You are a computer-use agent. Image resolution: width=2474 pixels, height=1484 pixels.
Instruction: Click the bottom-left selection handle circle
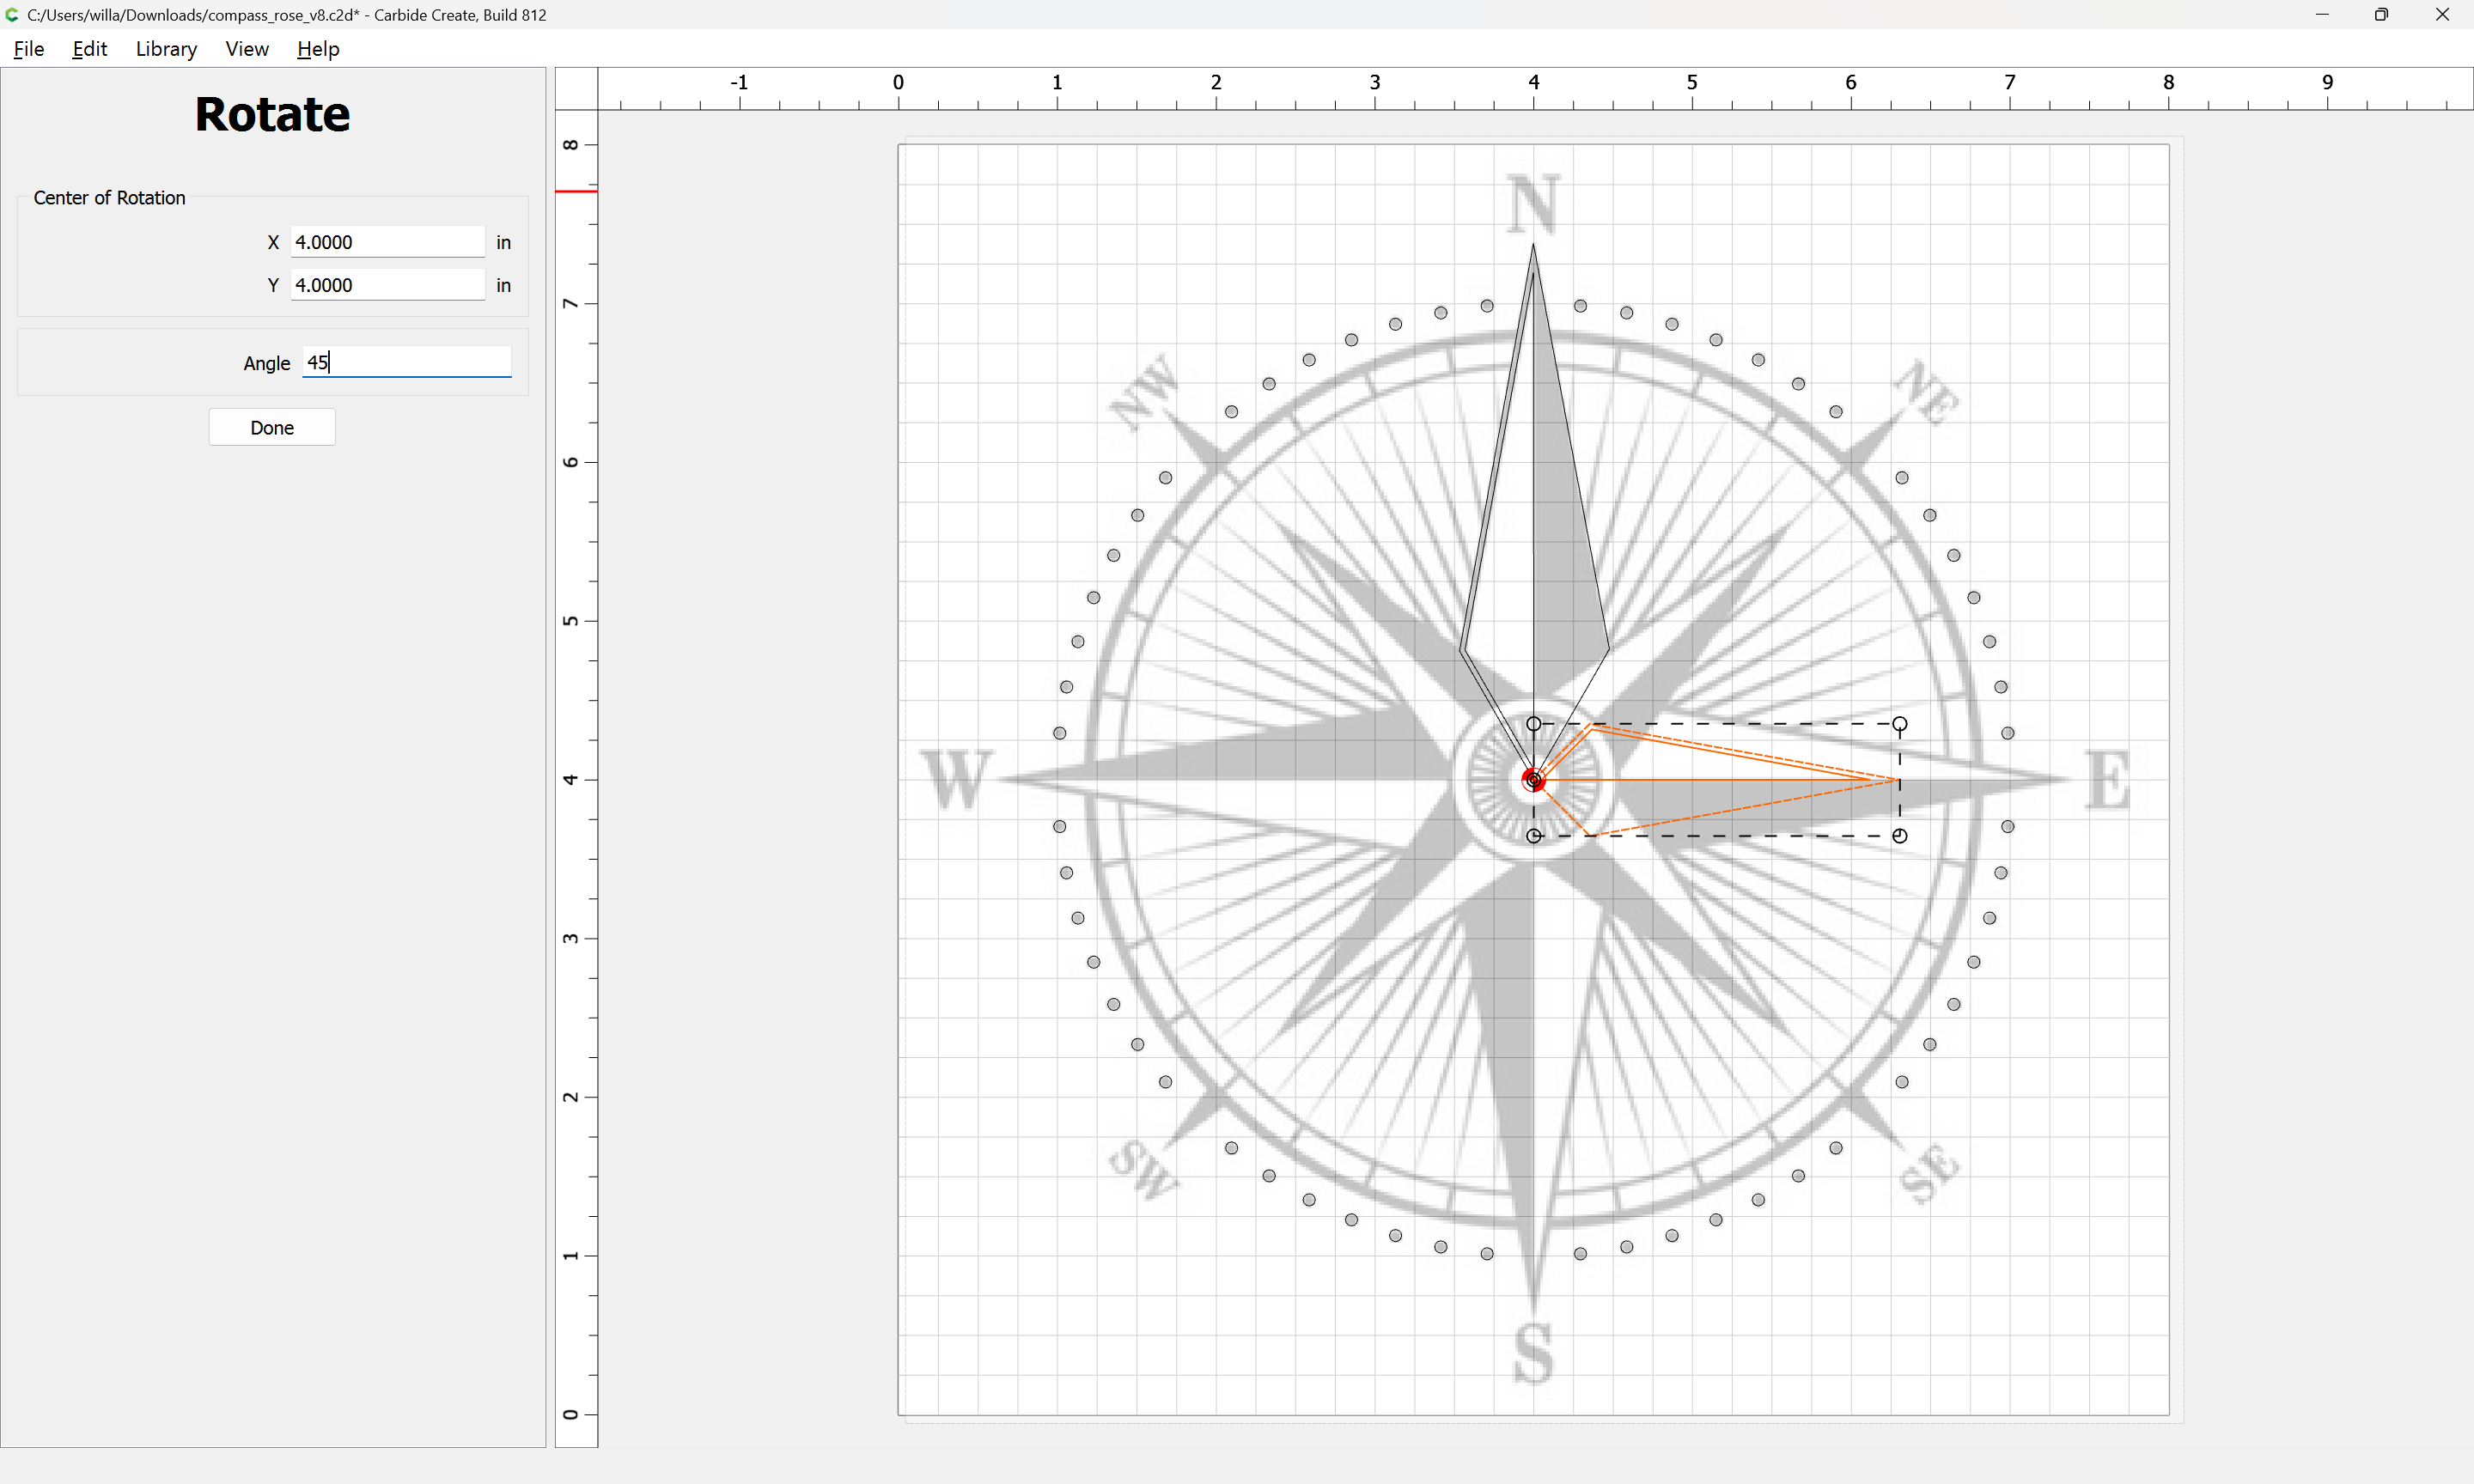[1533, 836]
